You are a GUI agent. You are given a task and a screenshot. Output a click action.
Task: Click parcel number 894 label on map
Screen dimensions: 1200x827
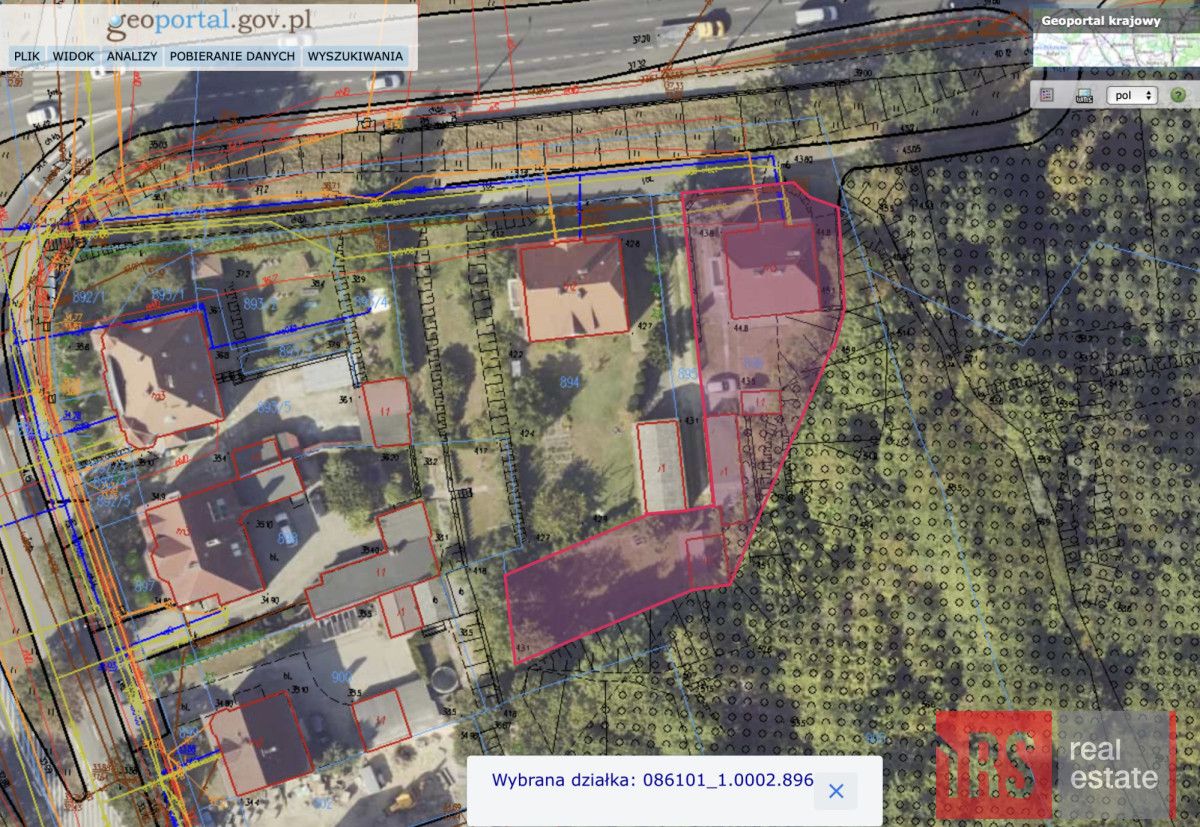(x=570, y=383)
